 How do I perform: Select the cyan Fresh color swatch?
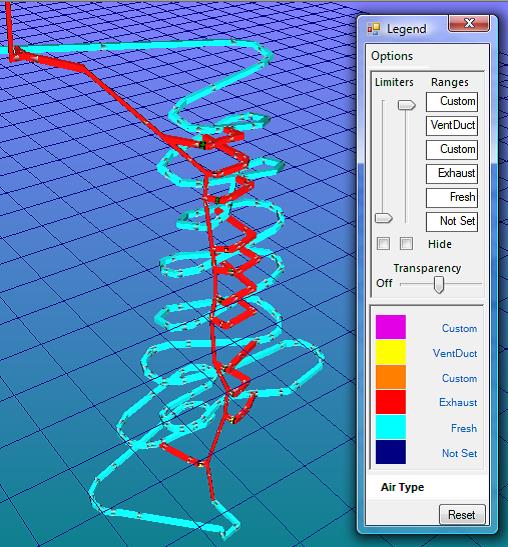point(391,427)
